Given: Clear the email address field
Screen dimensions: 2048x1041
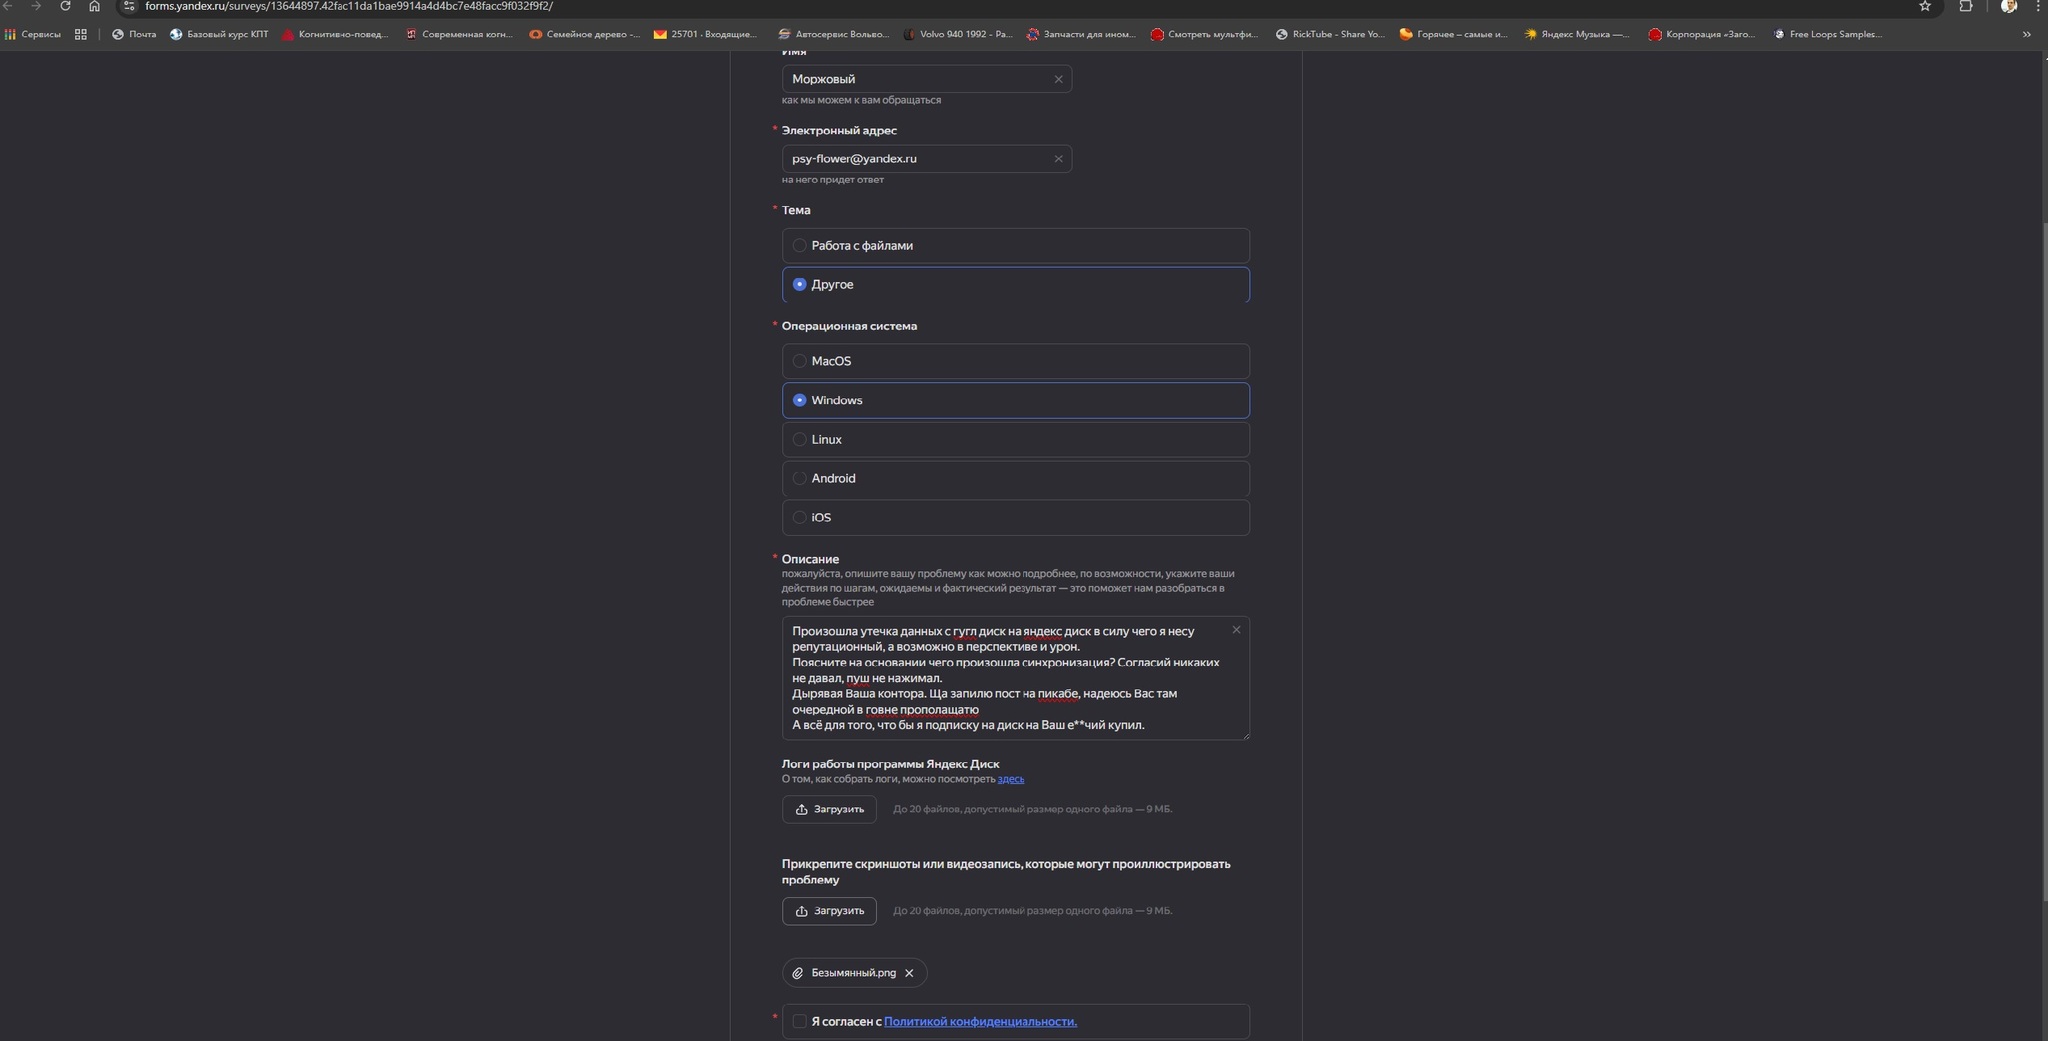Looking at the screenshot, I should pyautogui.click(x=1058, y=159).
